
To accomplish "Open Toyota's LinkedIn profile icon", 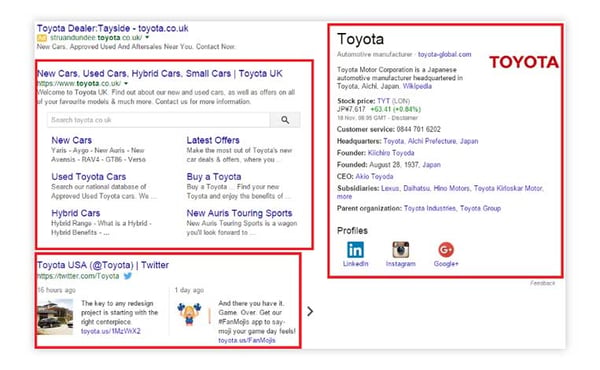I will 355,250.
